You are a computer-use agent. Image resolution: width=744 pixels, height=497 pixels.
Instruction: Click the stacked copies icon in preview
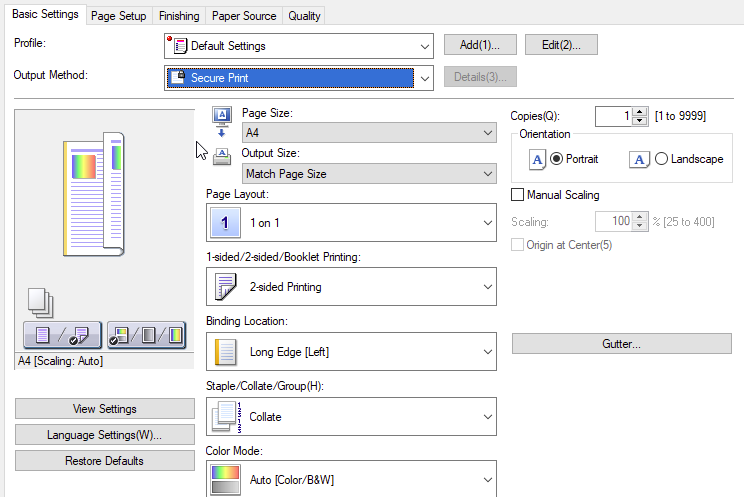[40, 303]
